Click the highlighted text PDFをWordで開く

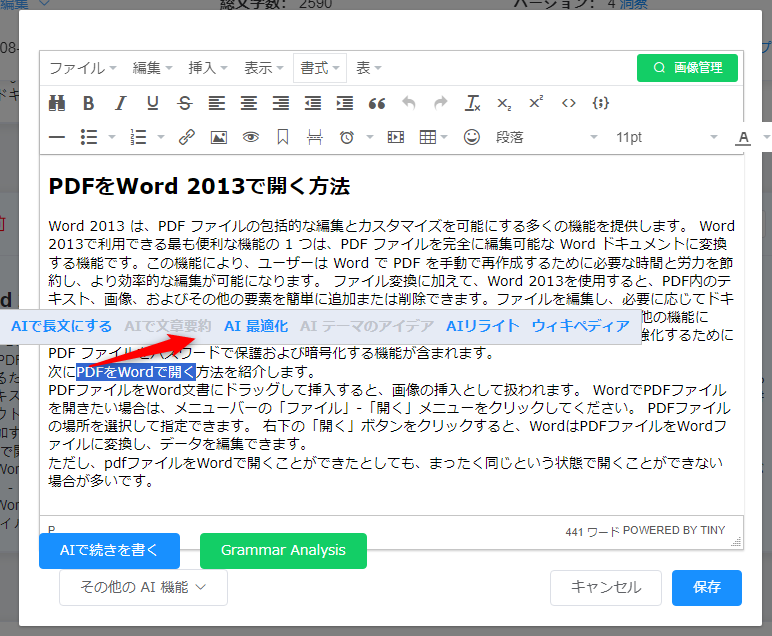tap(136, 372)
